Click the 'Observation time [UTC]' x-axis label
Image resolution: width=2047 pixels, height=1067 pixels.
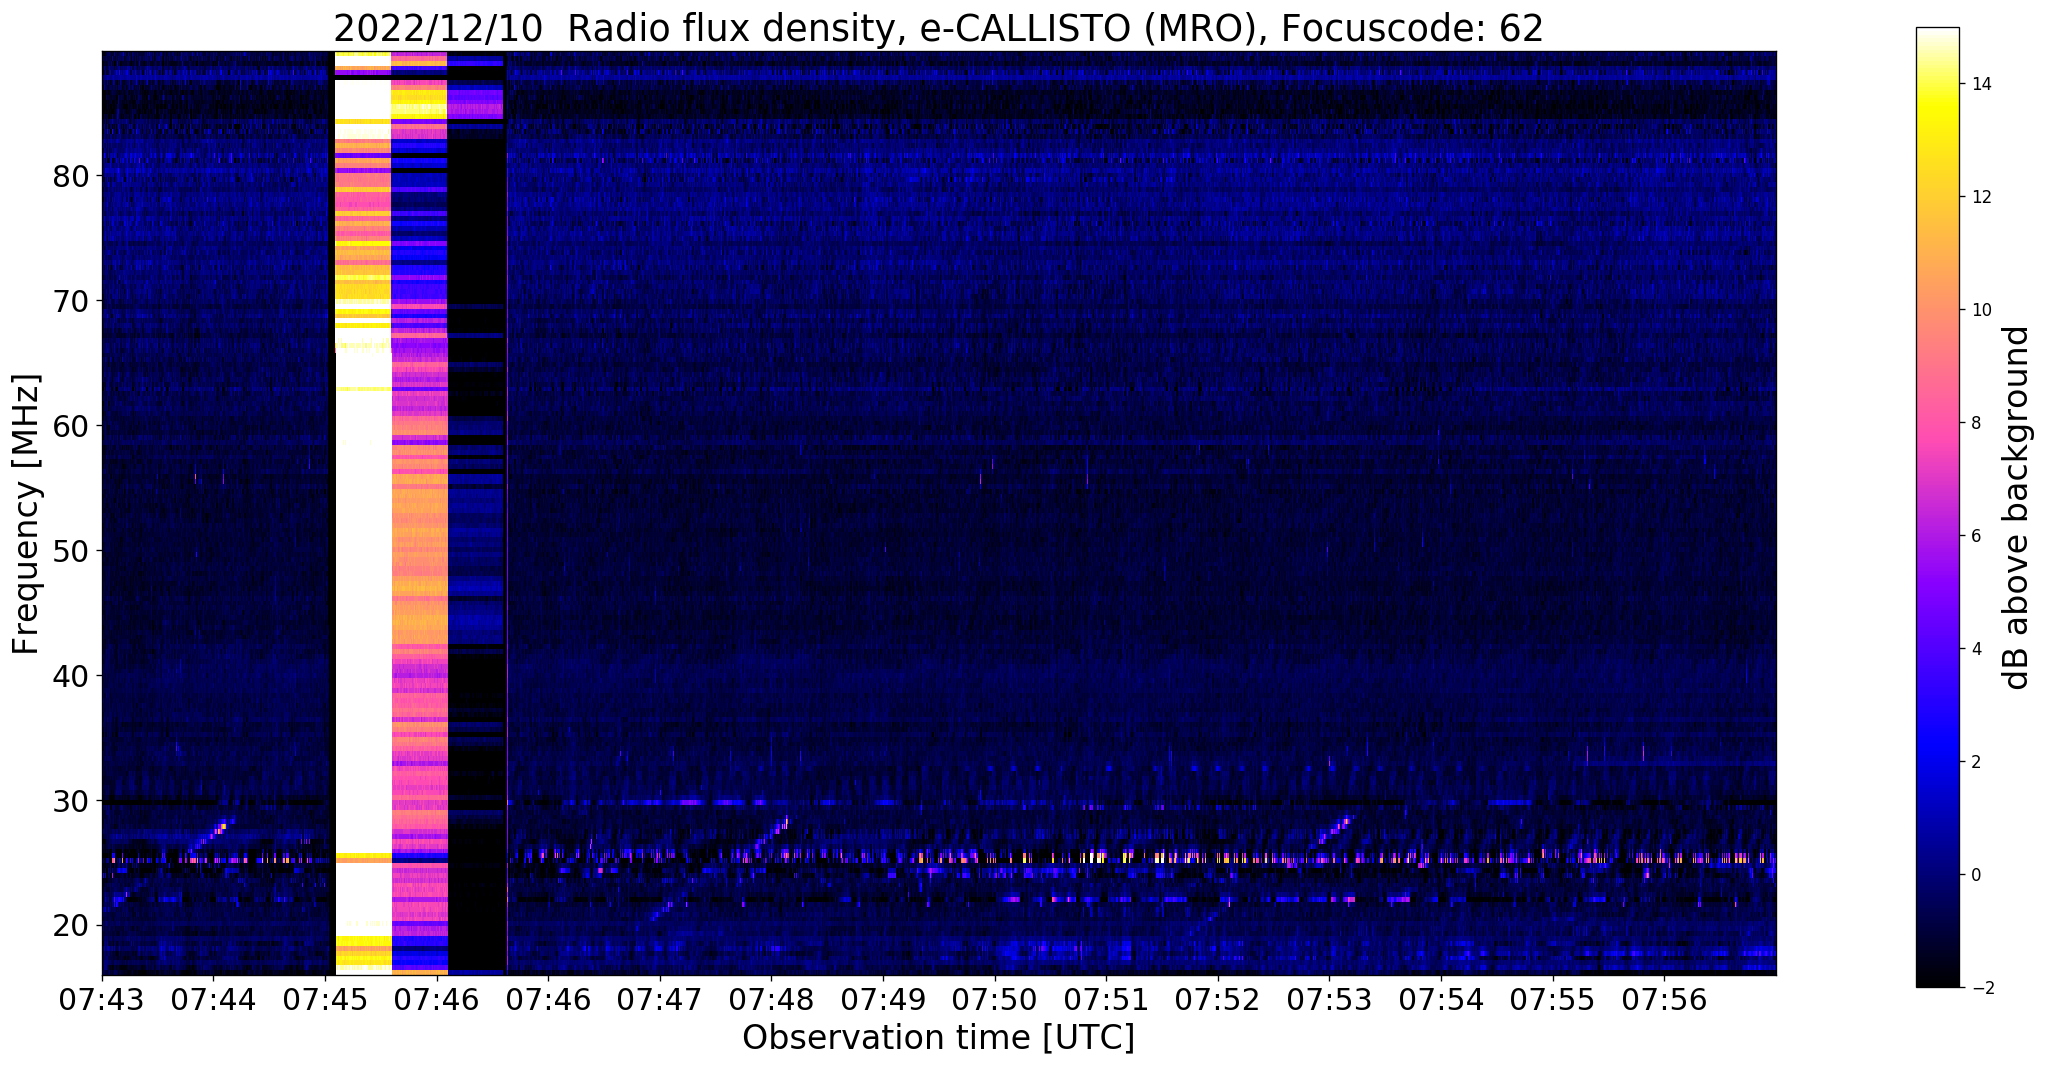pos(938,1038)
